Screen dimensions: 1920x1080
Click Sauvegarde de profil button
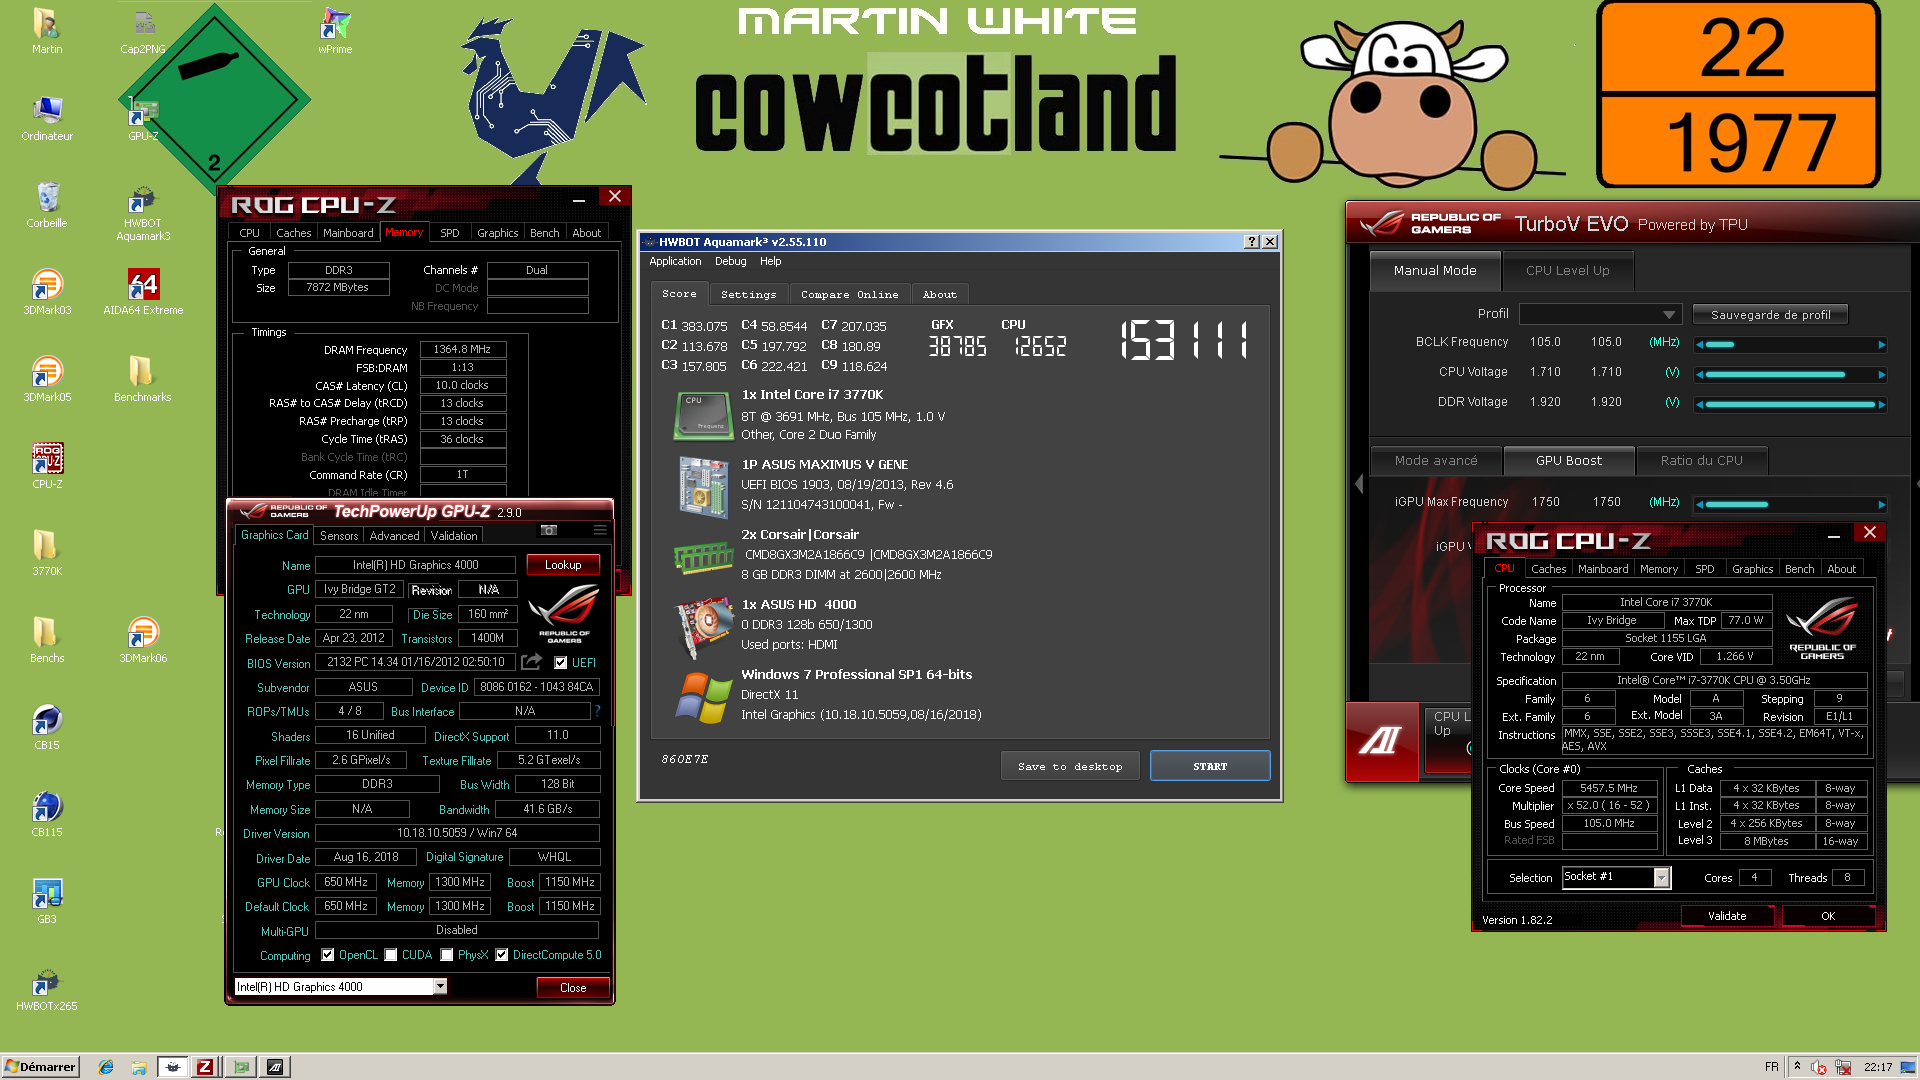[x=1770, y=314]
